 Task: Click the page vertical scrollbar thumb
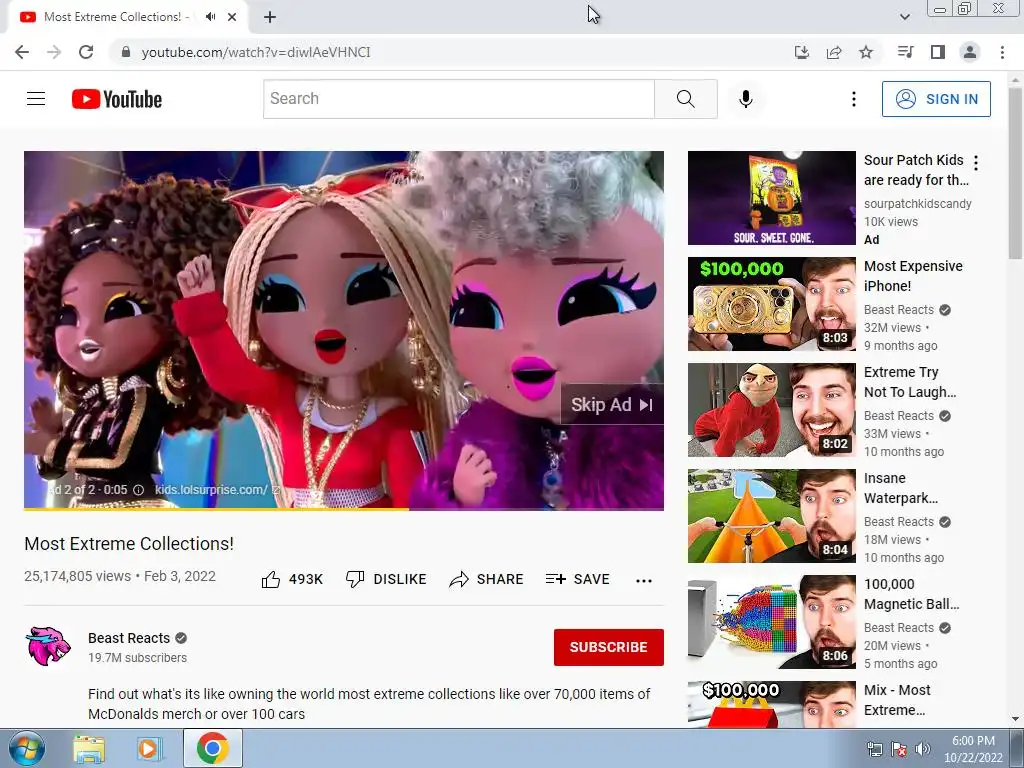pos(1016,173)
